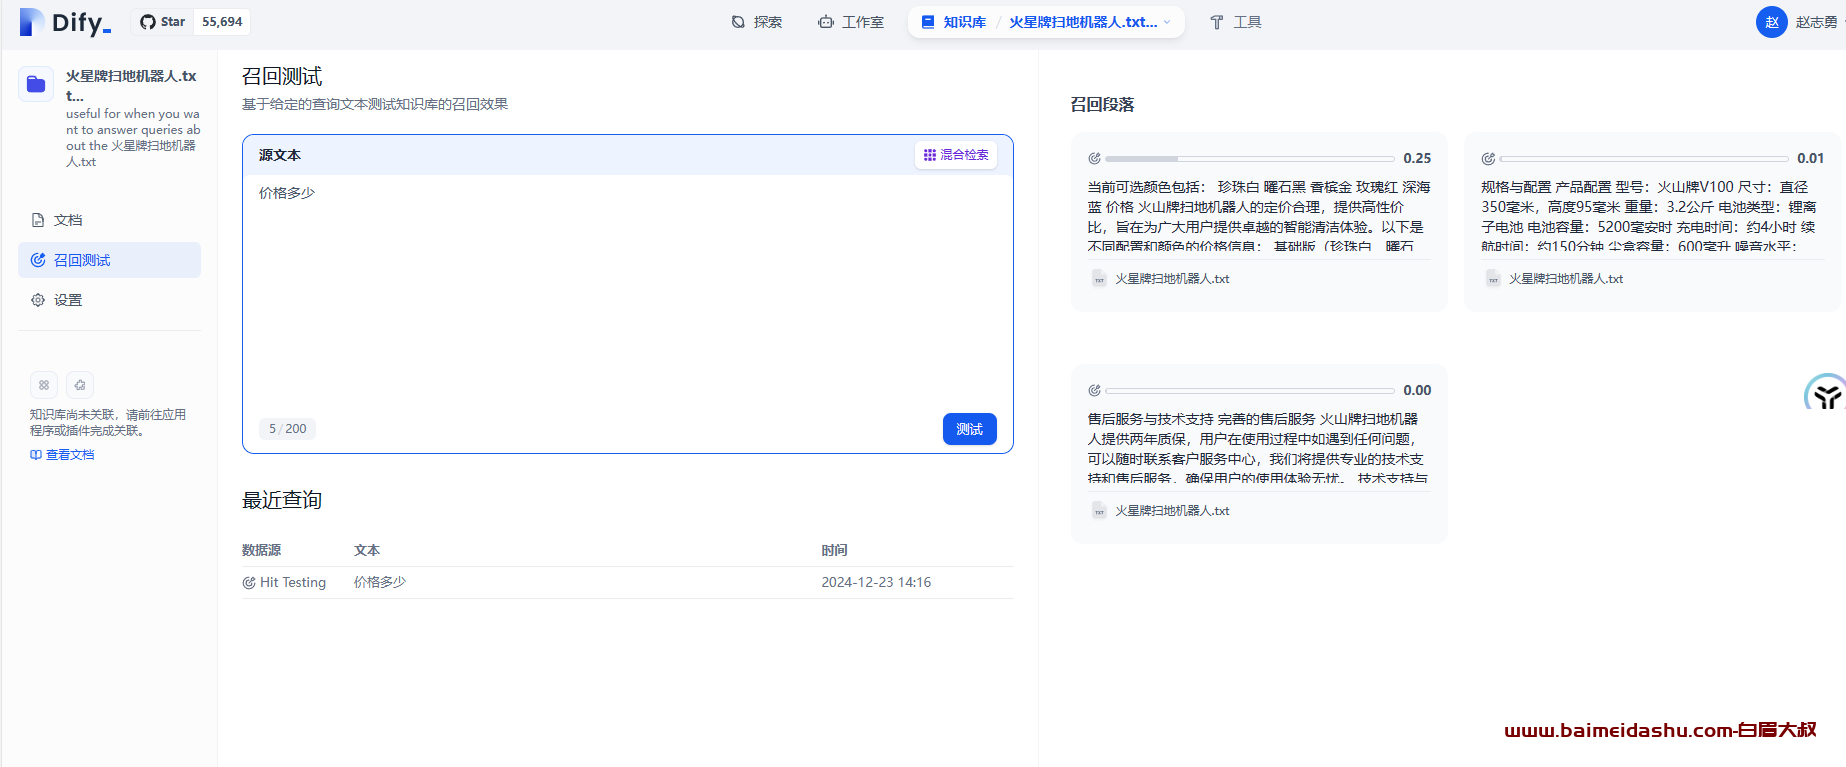Screen dimensions: 1846x767
Task: Click the Dify logo
Action: click(x=65, y=22)
